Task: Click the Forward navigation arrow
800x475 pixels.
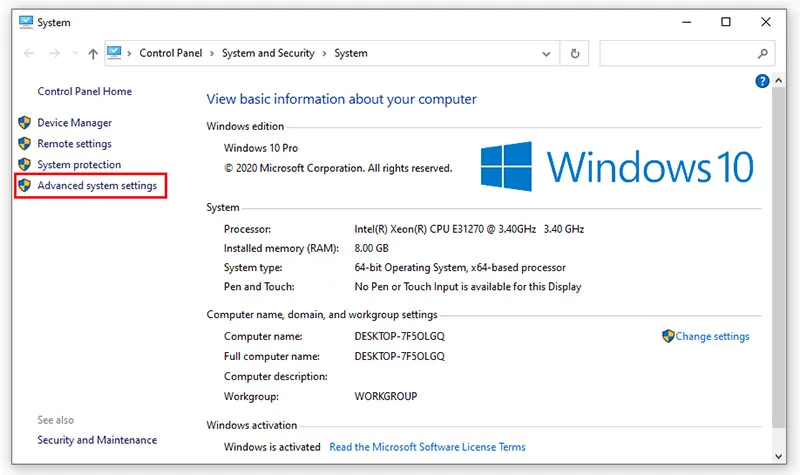Action: pyautogui.click(x=55, y=53)
